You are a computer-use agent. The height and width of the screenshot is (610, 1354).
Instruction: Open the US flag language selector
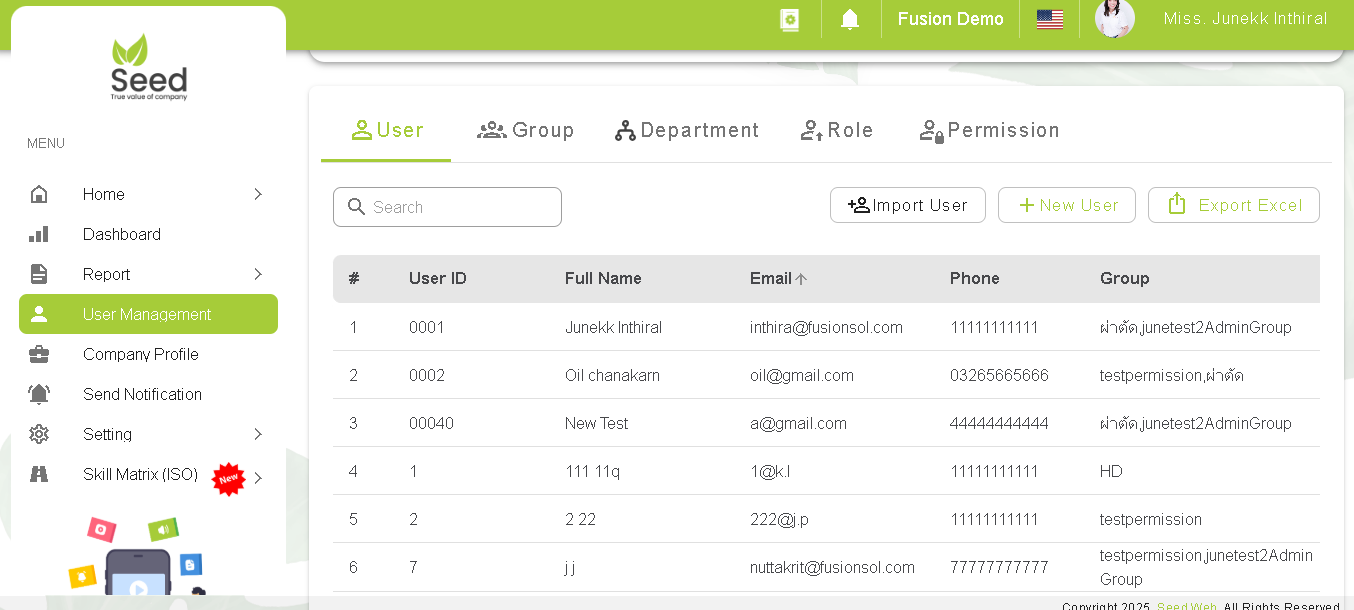pos(1049,18)
